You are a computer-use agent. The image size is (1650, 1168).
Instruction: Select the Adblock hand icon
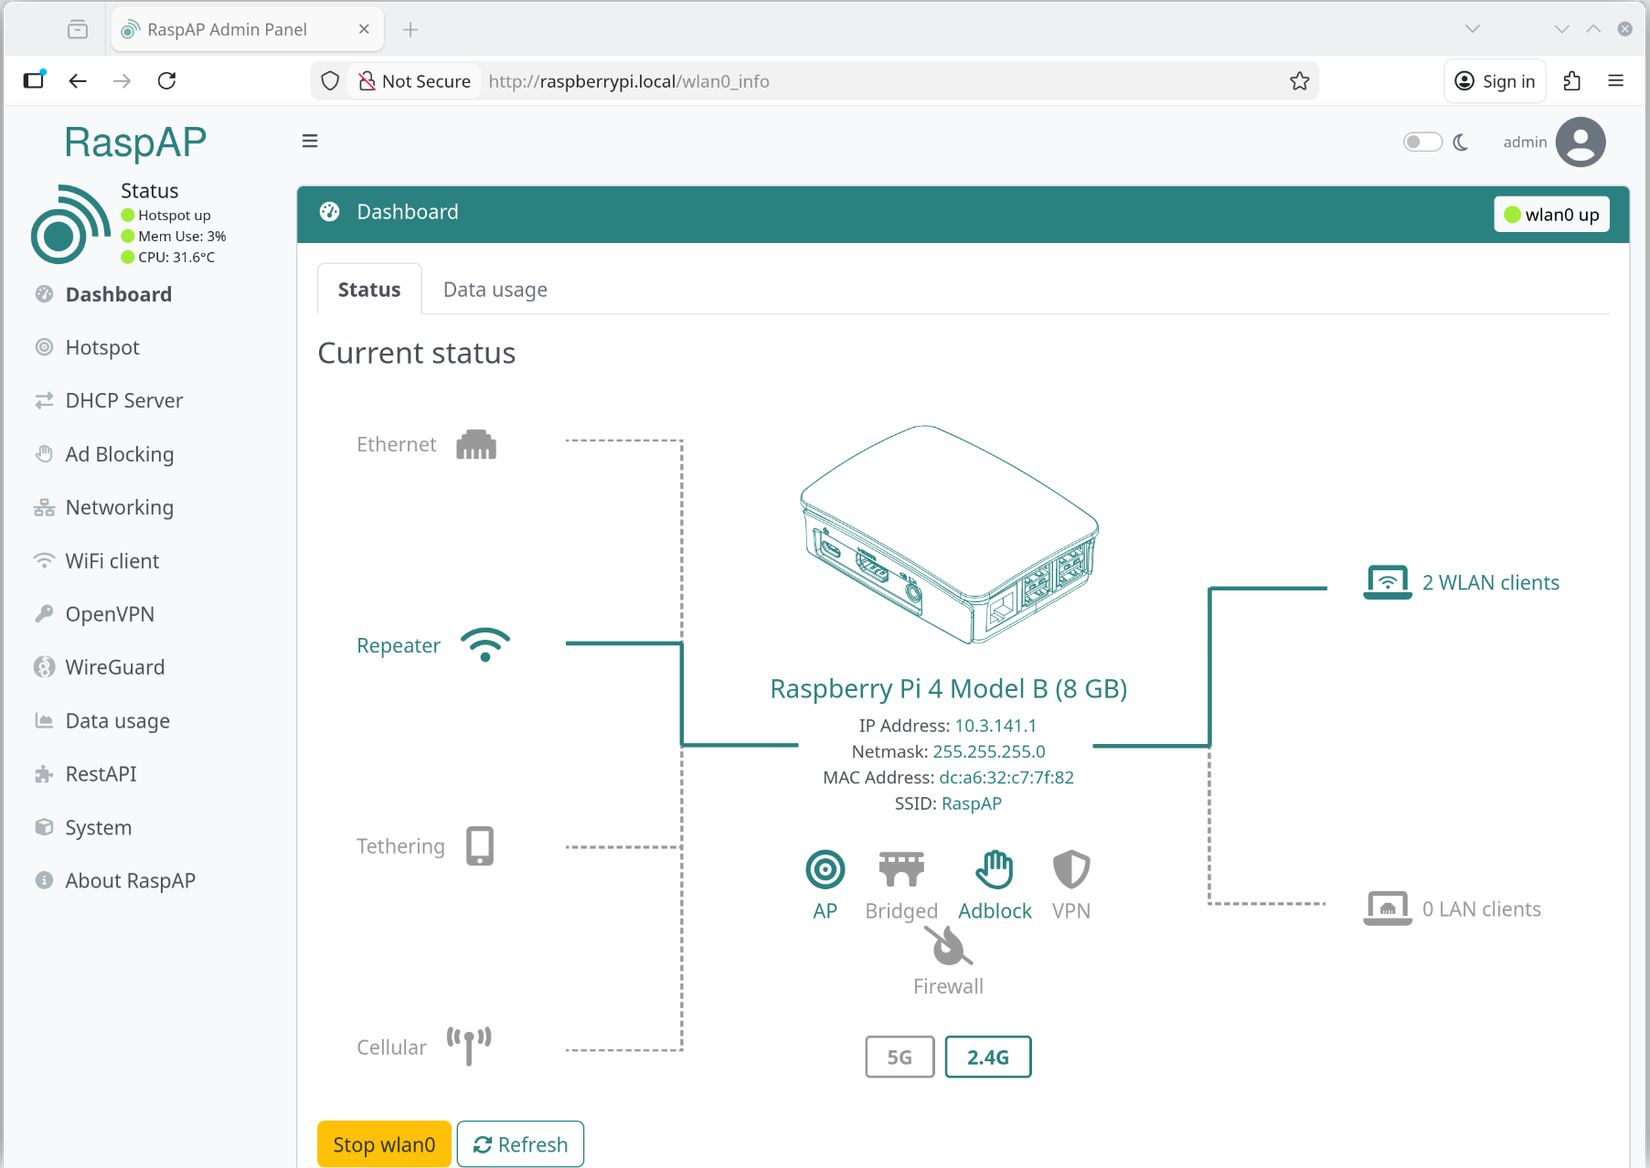(994, 868)
